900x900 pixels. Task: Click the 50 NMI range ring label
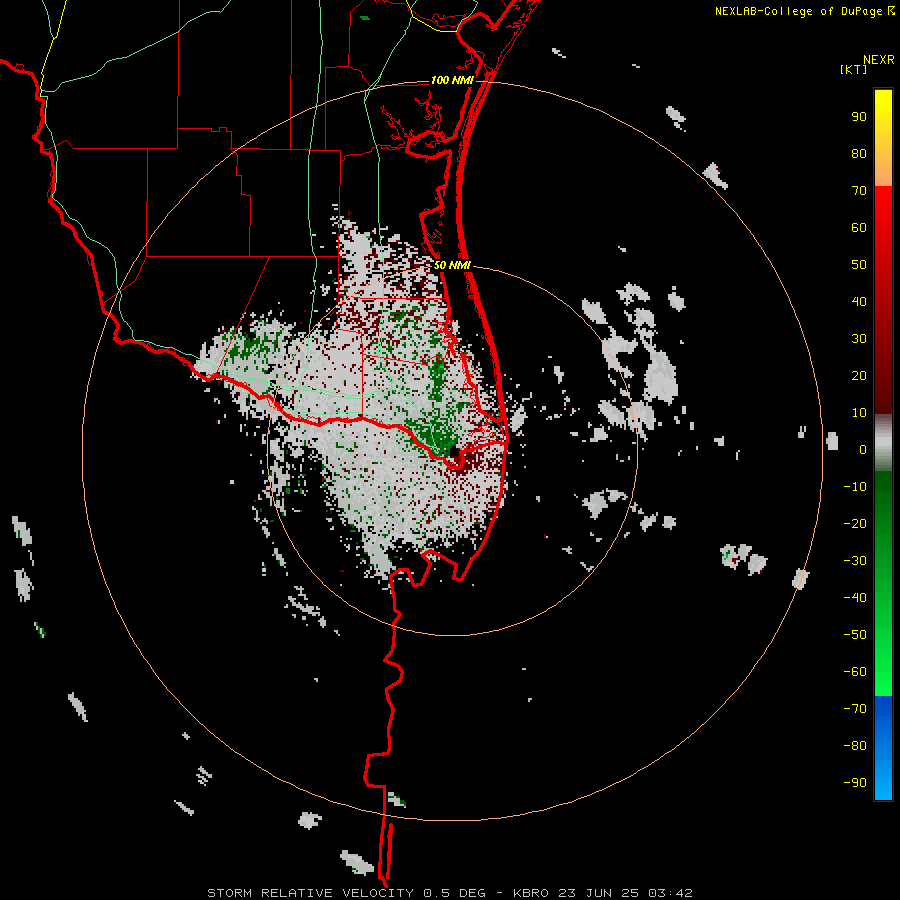click(x=452, y=265)
